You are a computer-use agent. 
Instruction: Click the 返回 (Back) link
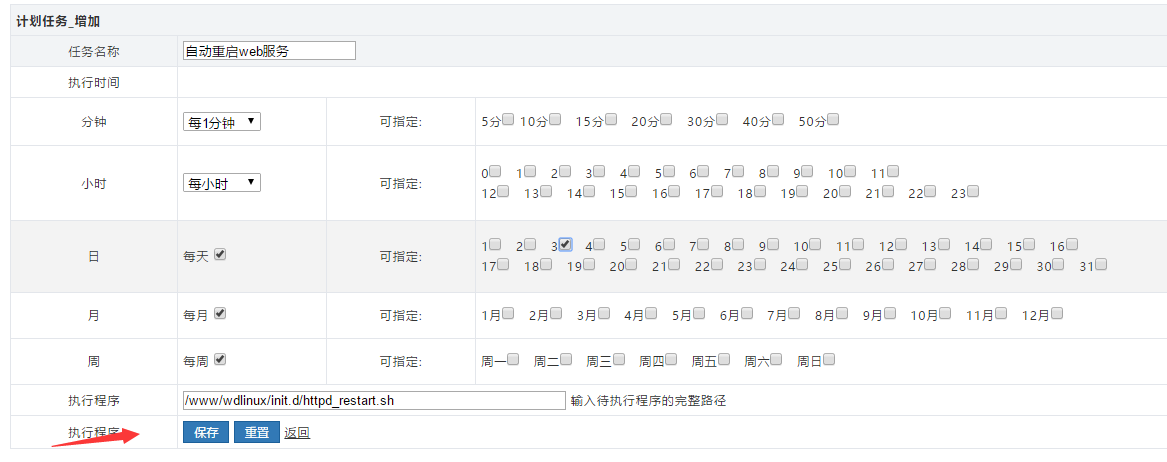point(297,433)
